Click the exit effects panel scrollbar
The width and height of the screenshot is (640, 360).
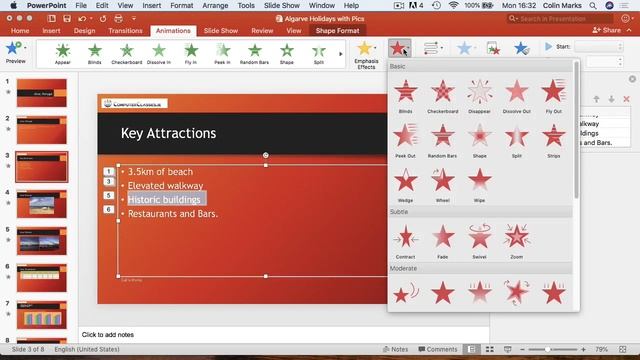[x=576, y=130]
